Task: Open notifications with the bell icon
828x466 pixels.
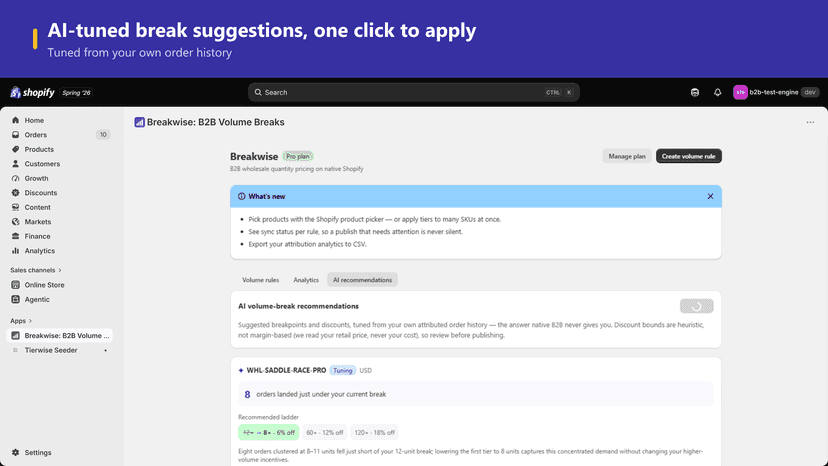Action: [717, 92]
